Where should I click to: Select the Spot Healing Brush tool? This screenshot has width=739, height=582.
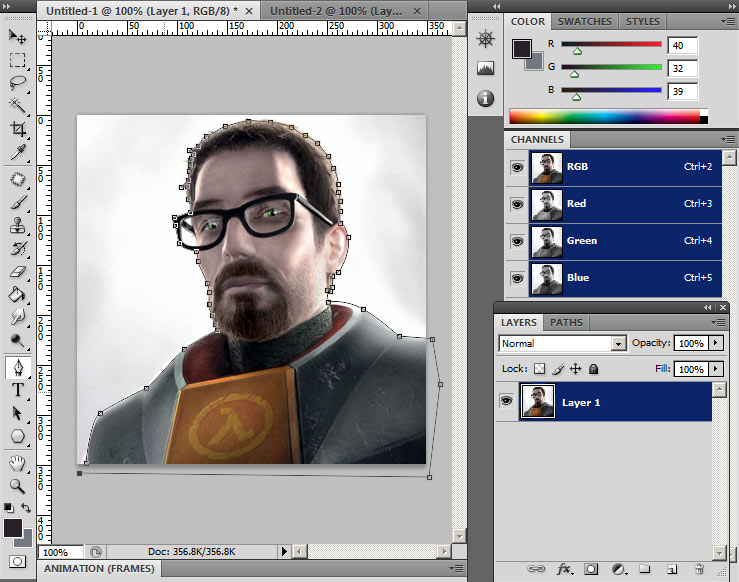coord(17,180)
